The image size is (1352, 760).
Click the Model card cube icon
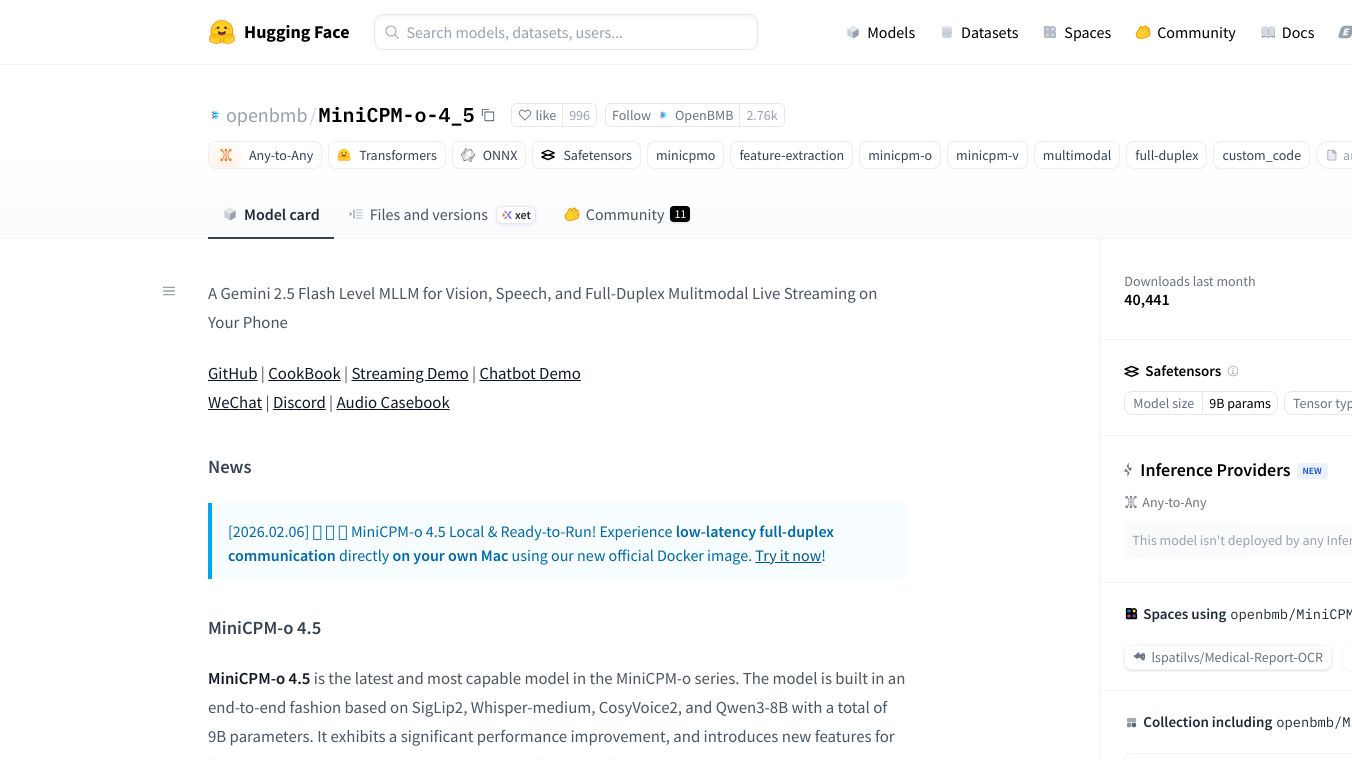tap(230, 214)
